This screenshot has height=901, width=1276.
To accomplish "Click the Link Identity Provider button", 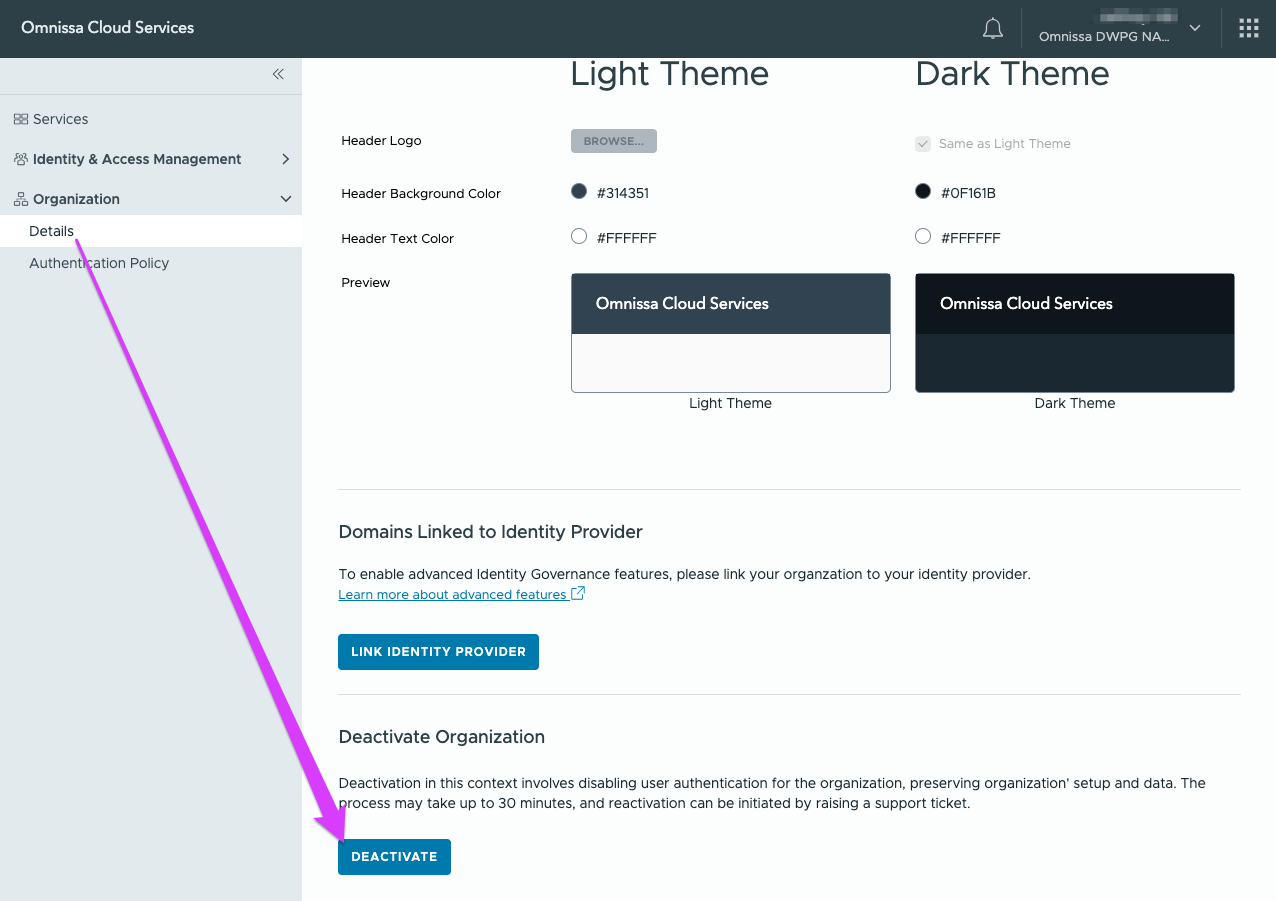I will 438,652.
